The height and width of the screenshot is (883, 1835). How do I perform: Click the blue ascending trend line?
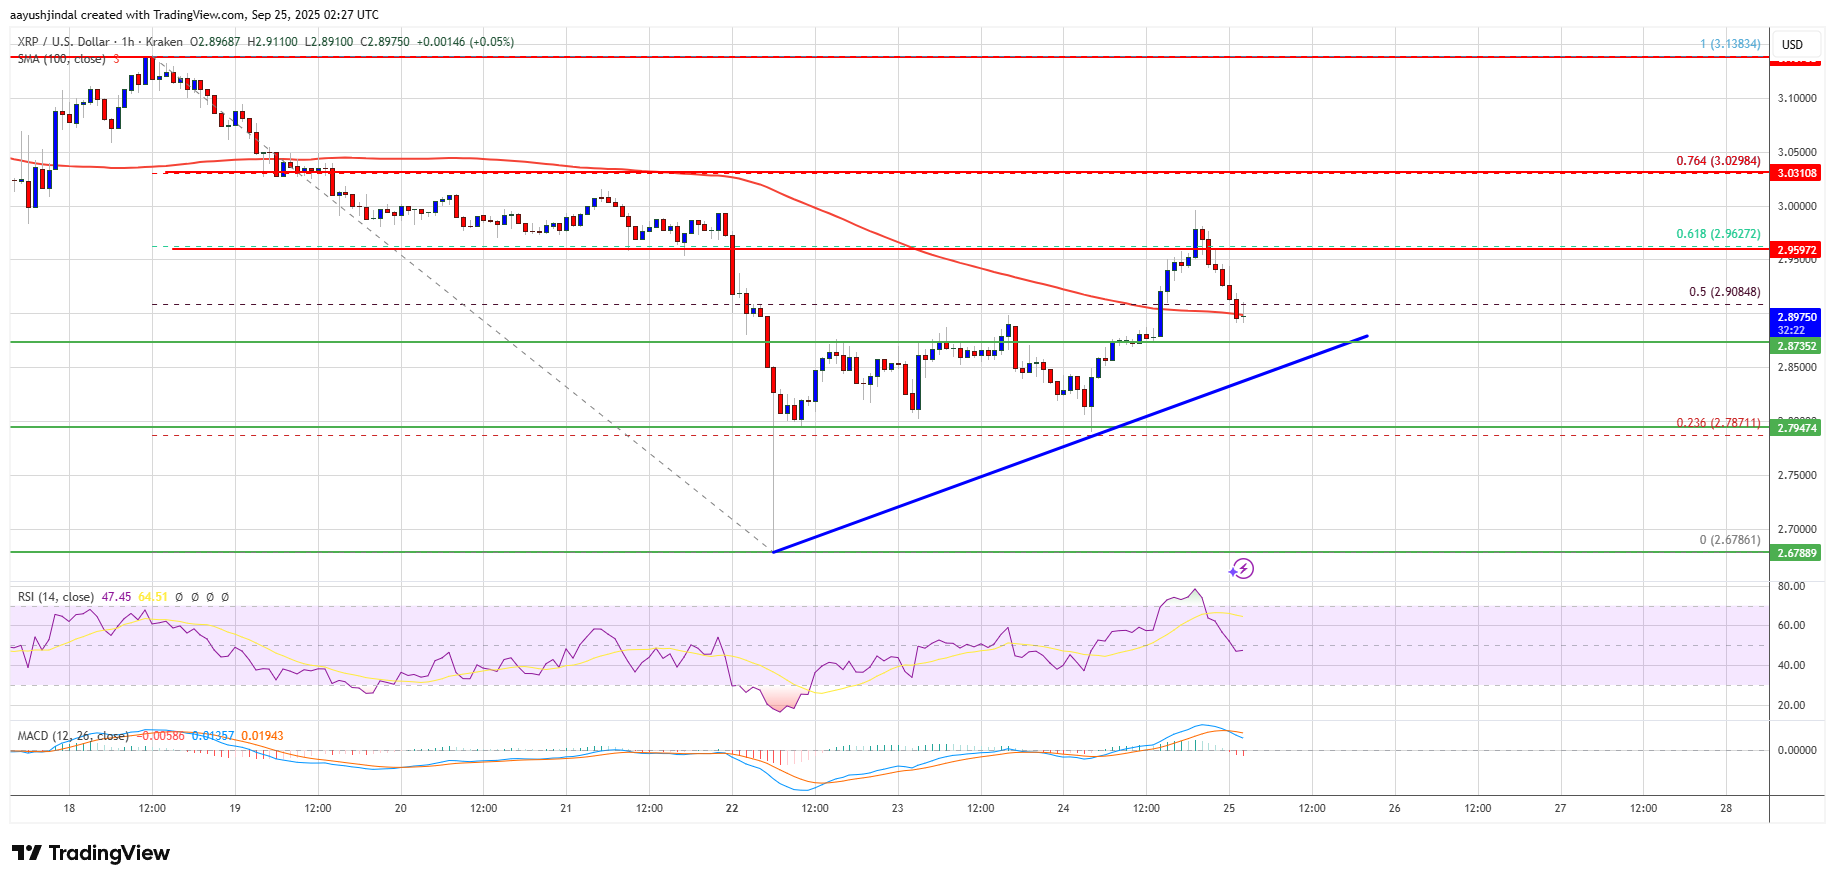click(x=1070, y=444)
